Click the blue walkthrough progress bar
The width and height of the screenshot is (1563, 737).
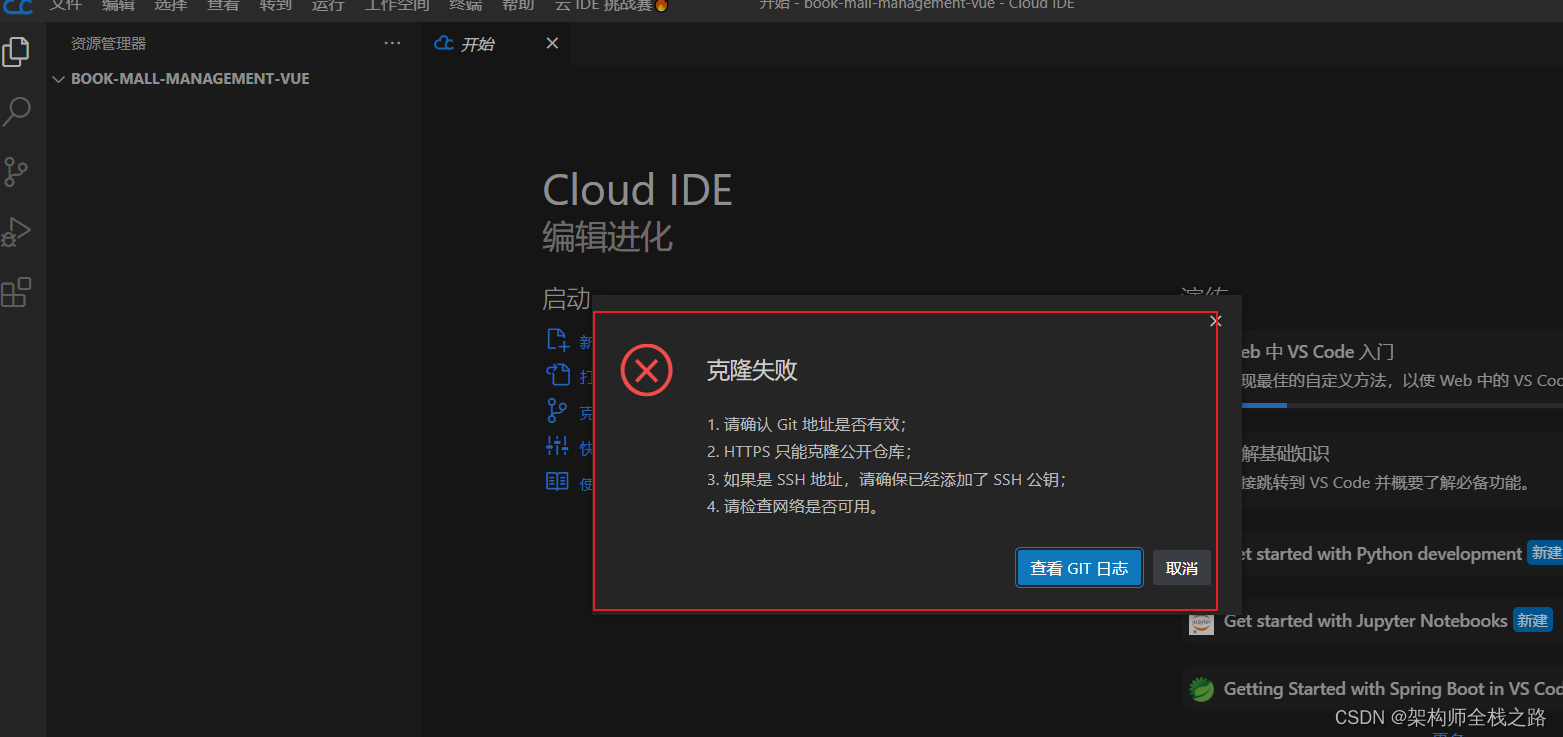[x=1264, y=405]
